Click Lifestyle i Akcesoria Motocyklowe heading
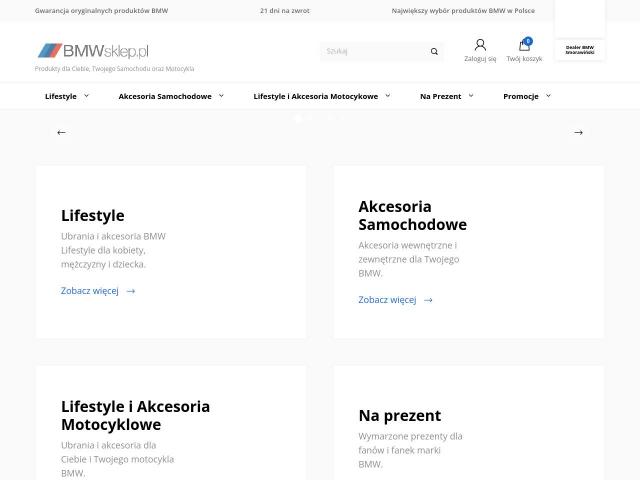Viewport: 640px width, 480px height. 136,416
